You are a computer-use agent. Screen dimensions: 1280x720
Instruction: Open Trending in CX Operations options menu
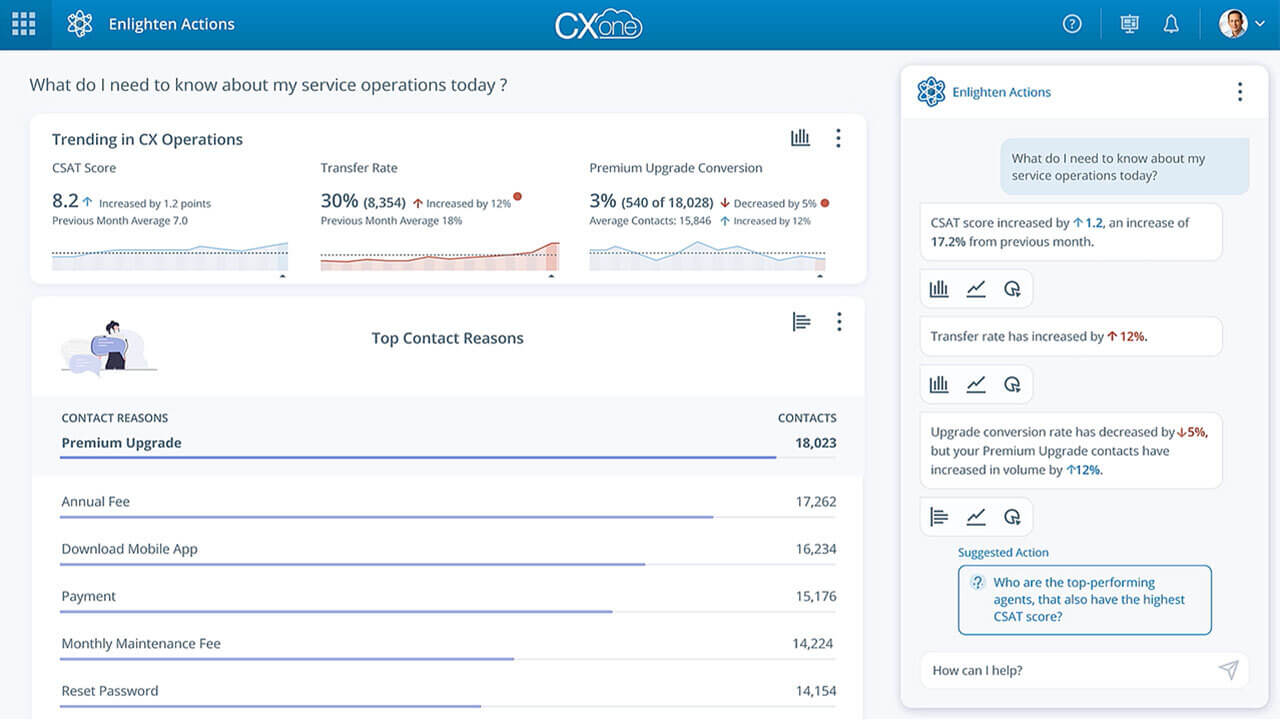tap(838, 138)
